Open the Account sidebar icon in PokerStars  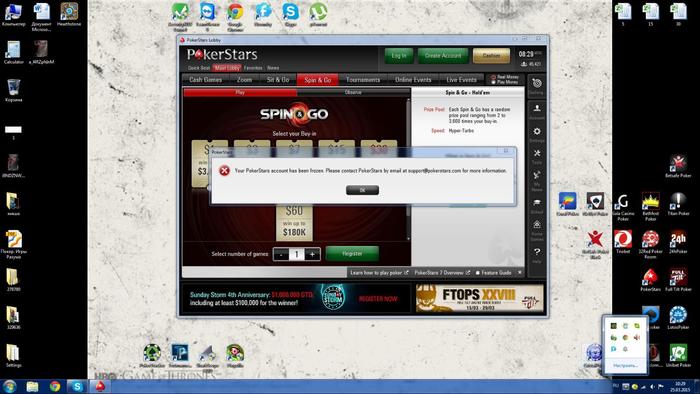pos(537,112)
